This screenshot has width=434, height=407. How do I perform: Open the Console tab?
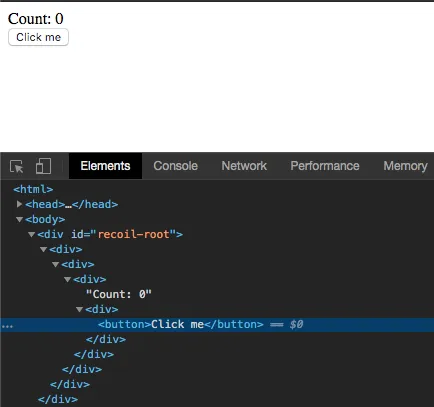[176, 166]
